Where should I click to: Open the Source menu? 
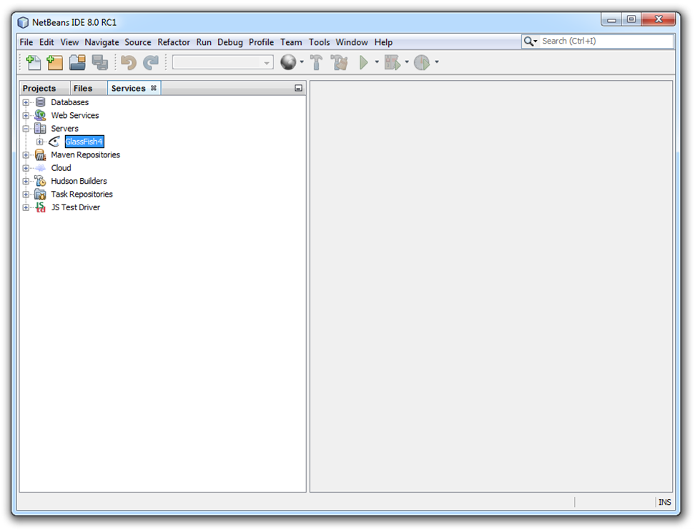(138, 42)
